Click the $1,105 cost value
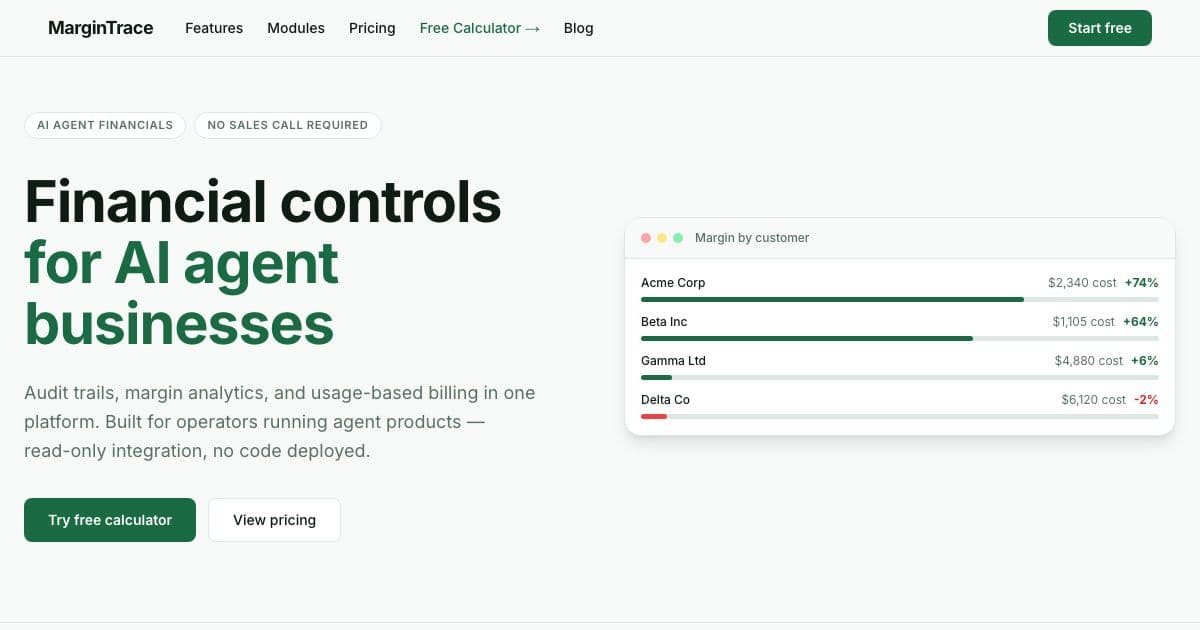Viewport: 1200px width, 630px height. pyautogui.click(x=1084, y=322)
